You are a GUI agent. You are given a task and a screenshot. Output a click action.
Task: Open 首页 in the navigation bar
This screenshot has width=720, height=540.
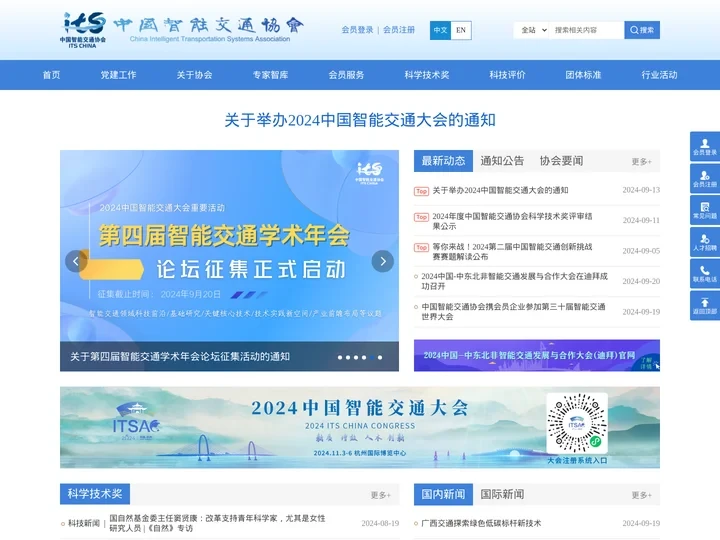pyautogui.click(x=51, y=75)
